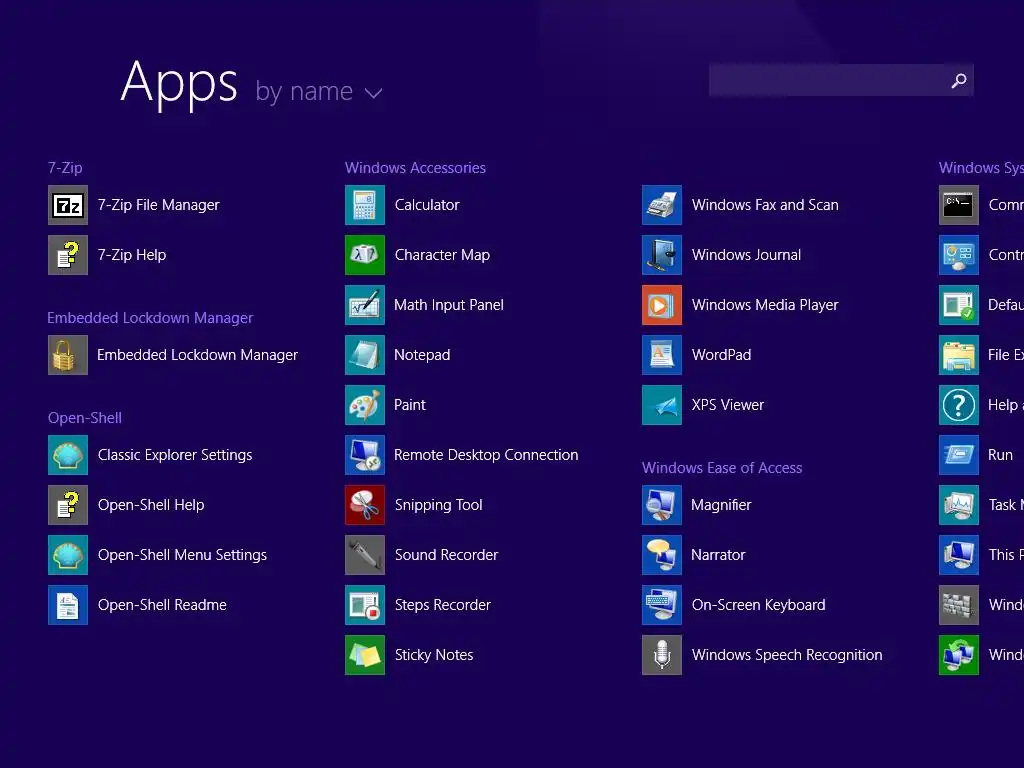1024x768 pixels.
Task: Select the Open-Shell group heading
Action: coord(85,418)
